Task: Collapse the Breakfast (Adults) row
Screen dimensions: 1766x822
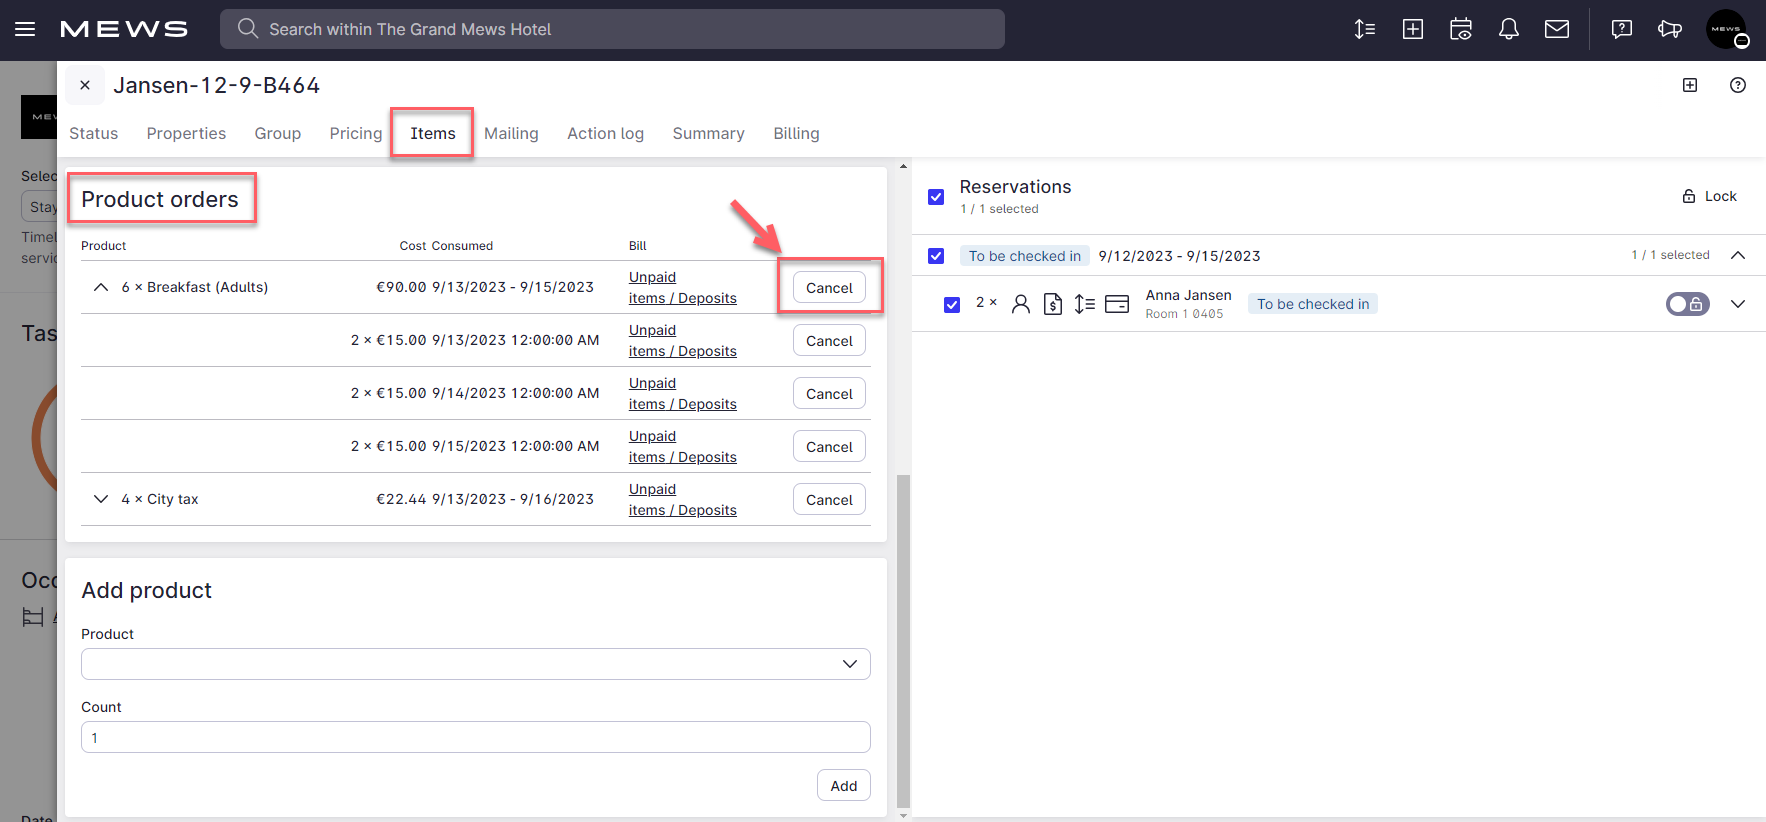Action: (100, 287)
